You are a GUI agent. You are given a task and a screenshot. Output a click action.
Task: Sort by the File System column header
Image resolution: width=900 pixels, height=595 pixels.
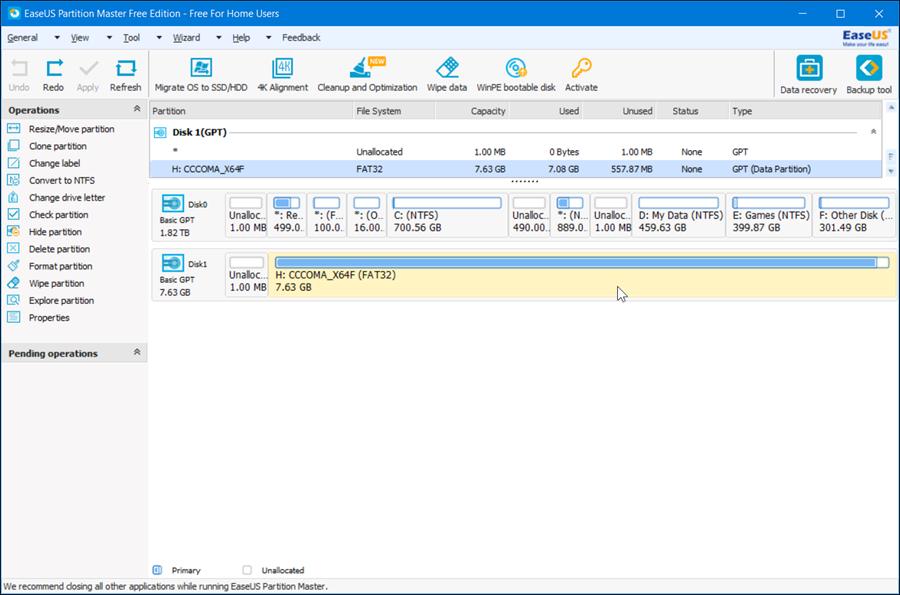click(x=394, y=111)
